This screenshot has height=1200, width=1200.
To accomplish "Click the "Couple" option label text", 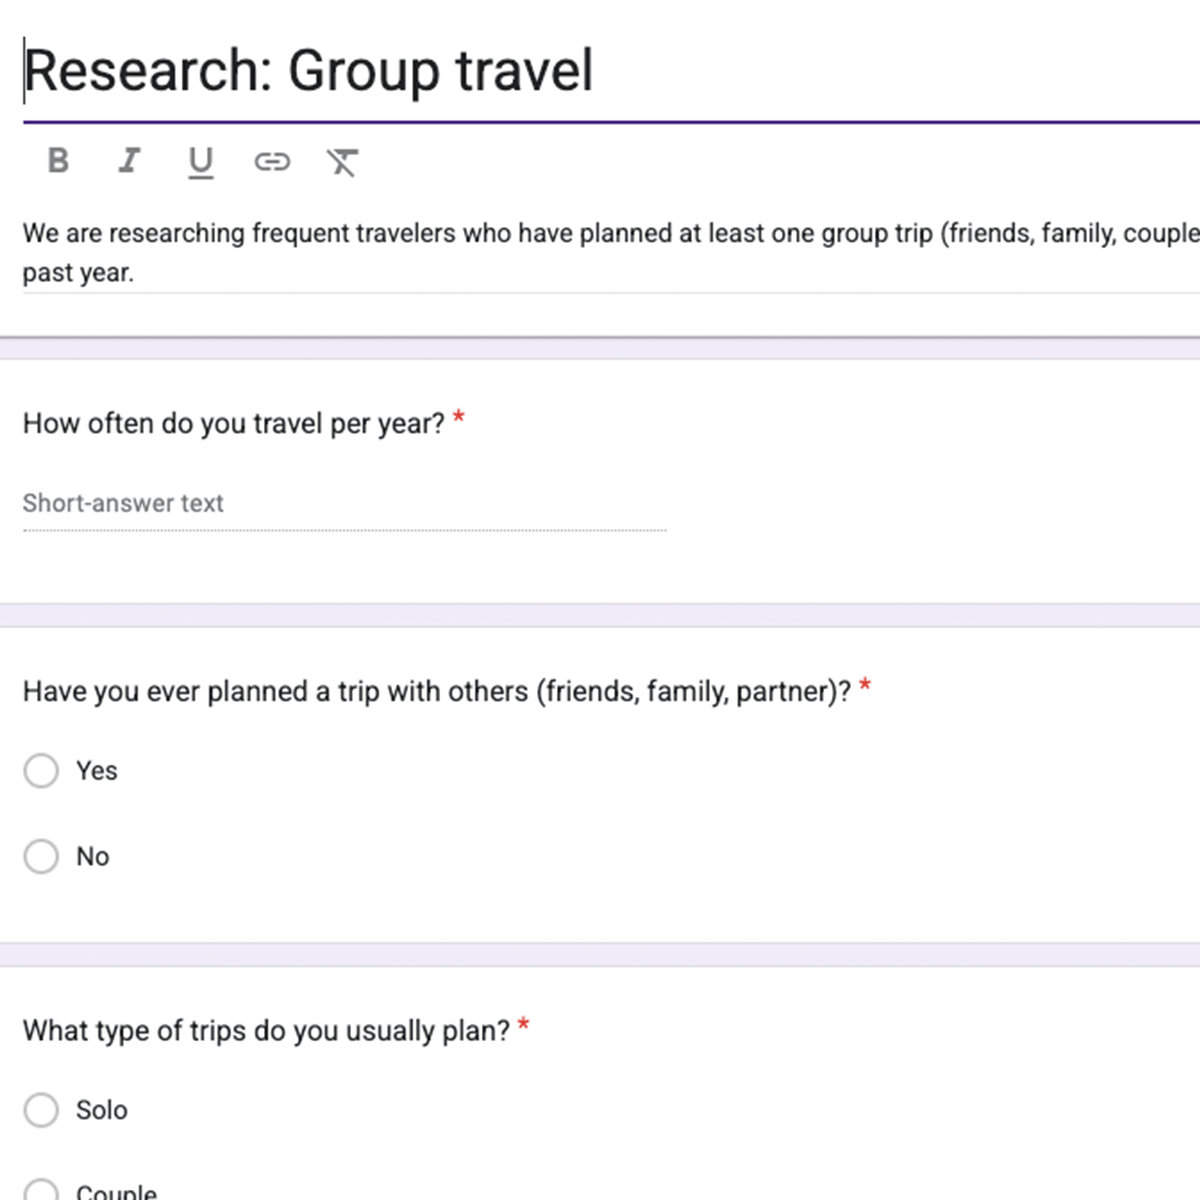I will [x=115, y=1190].
